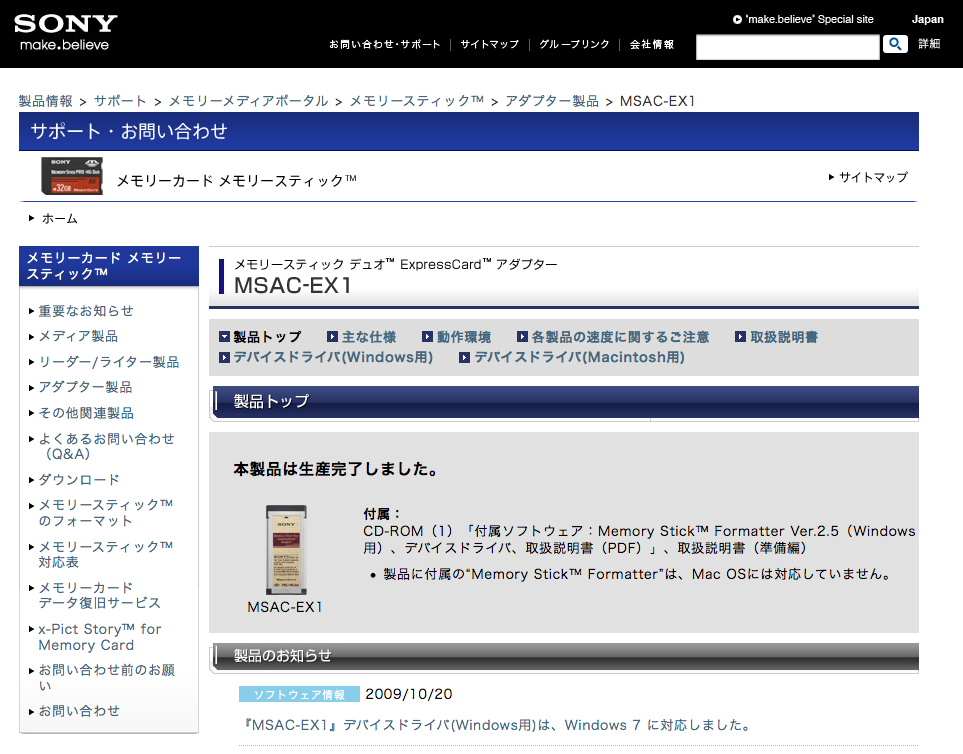Go to メモリースティック™ breadcrumb
This screenshot has width=963, height=754.
(x=416, y=101)
